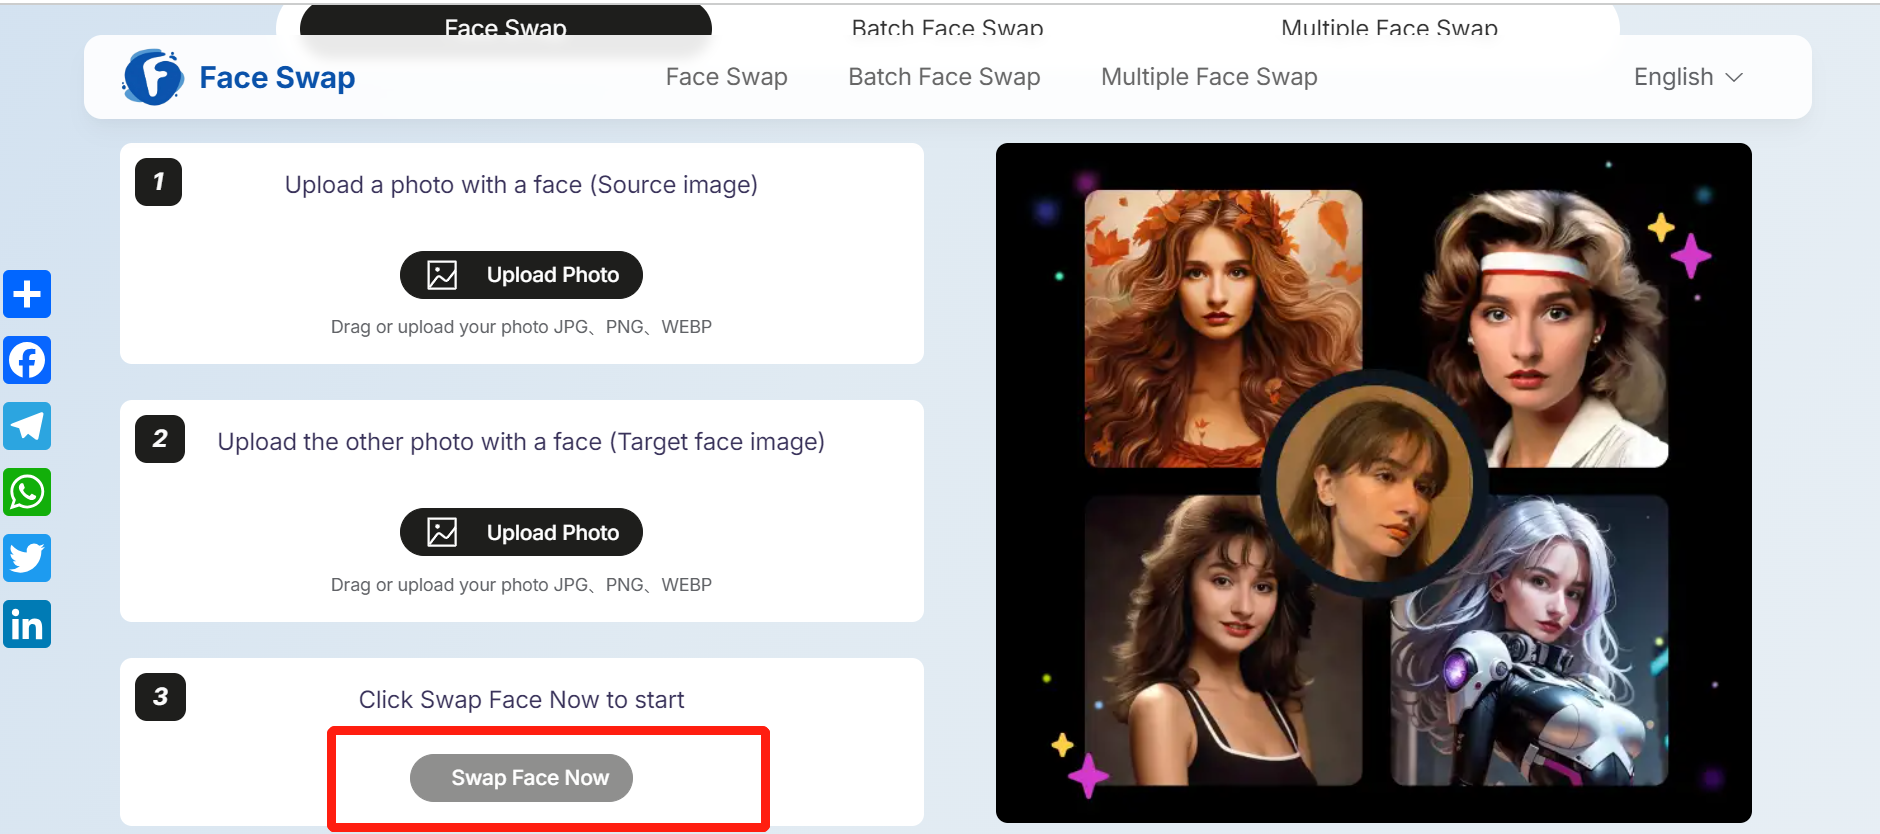
Task: Click 'Upload the other photo with a face' text
Action: (521, 442)
